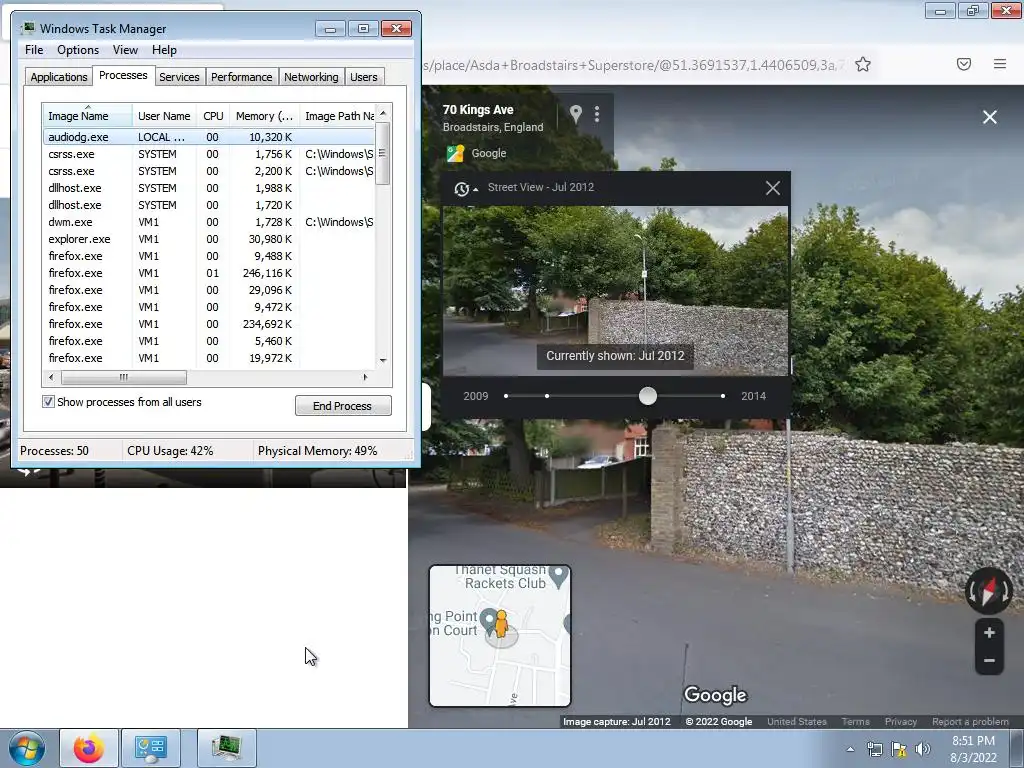Open Control Panel taskbar icon
Screen dimensions: 1024x768
point(151,748)
